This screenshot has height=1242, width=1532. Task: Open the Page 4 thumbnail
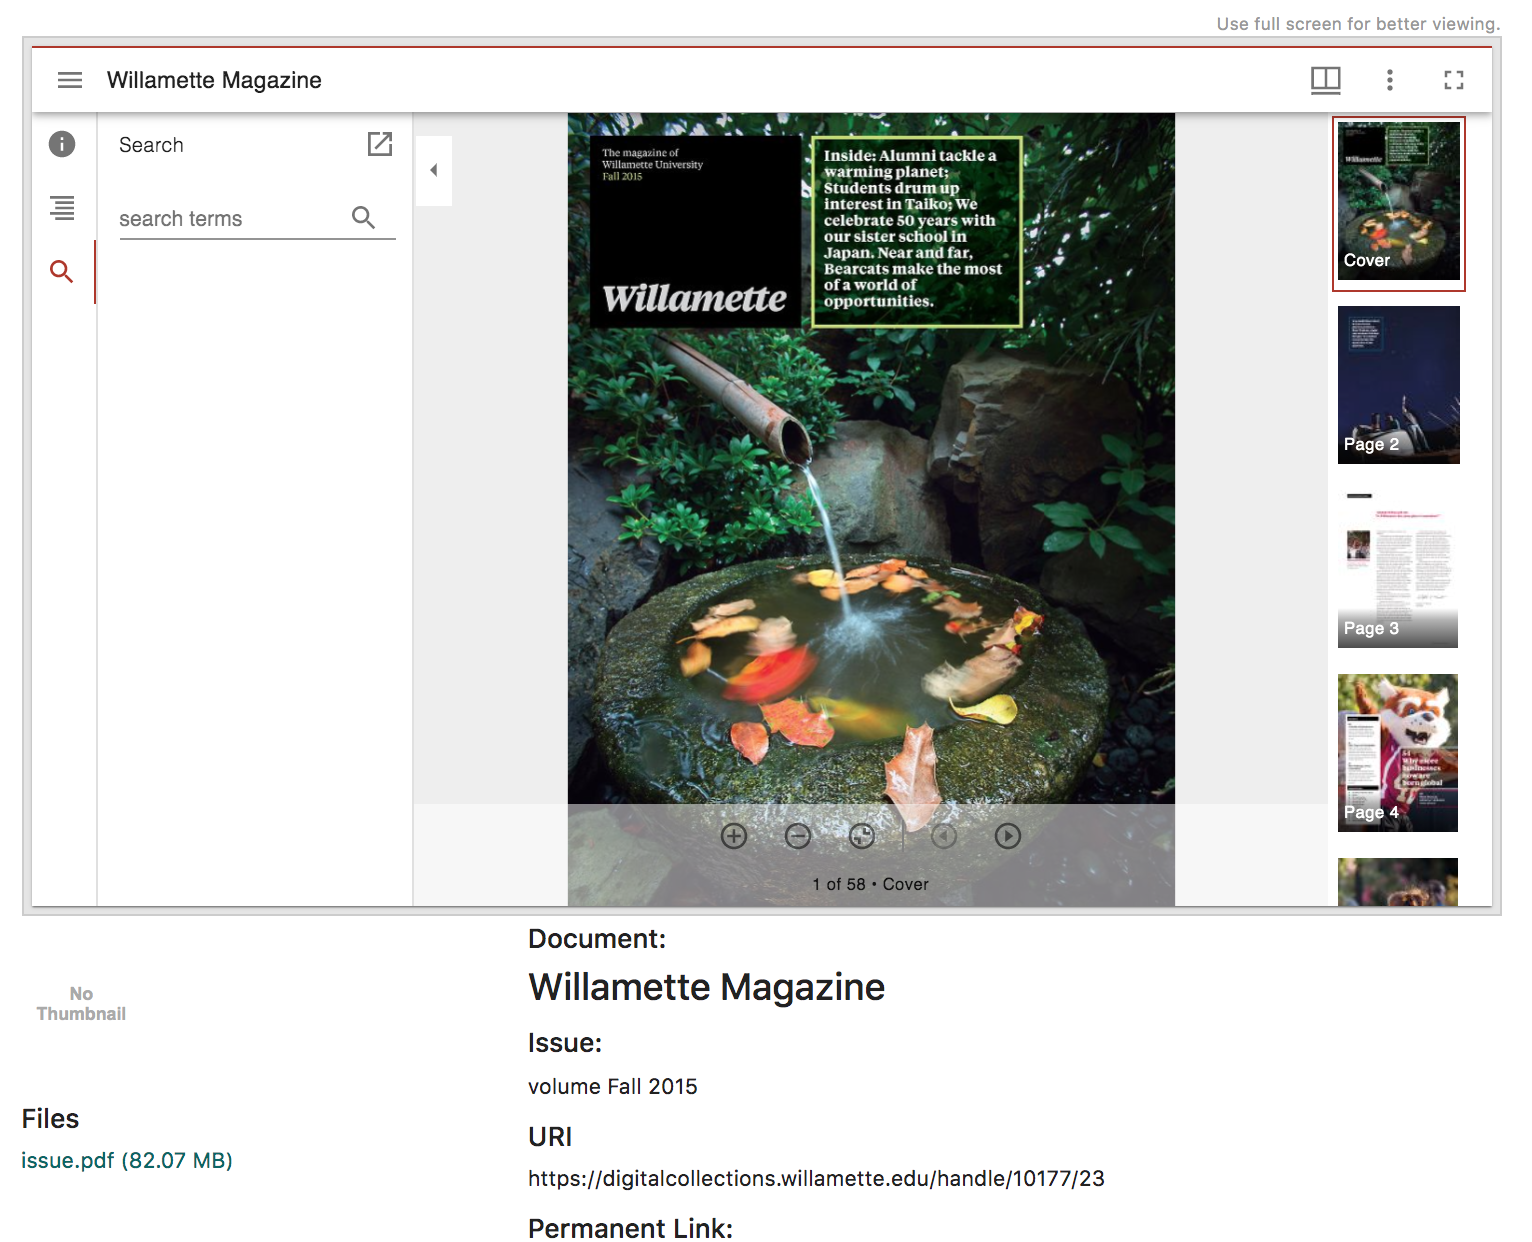click(x=1398, y=753)
